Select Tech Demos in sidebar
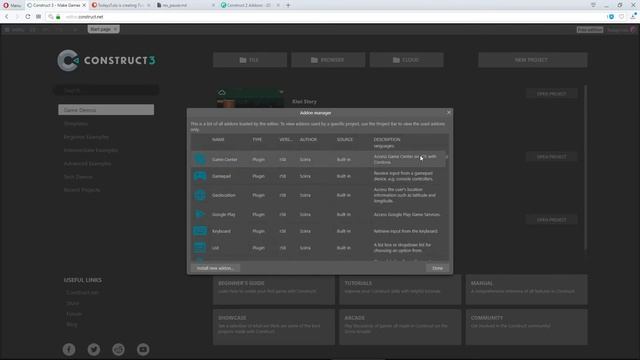The width and height of the screenshot is (640, 360). pos(78,177)
